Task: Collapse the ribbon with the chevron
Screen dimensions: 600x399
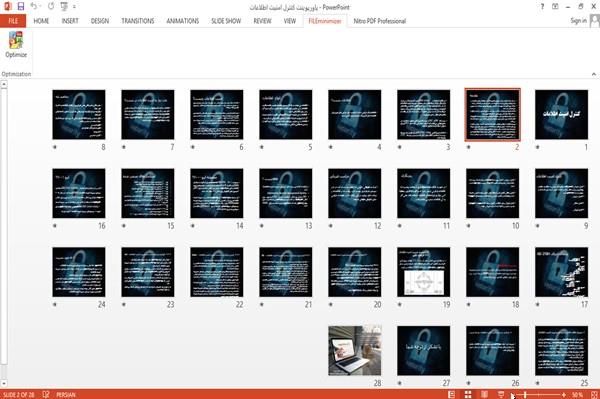Action: (593, 74)
